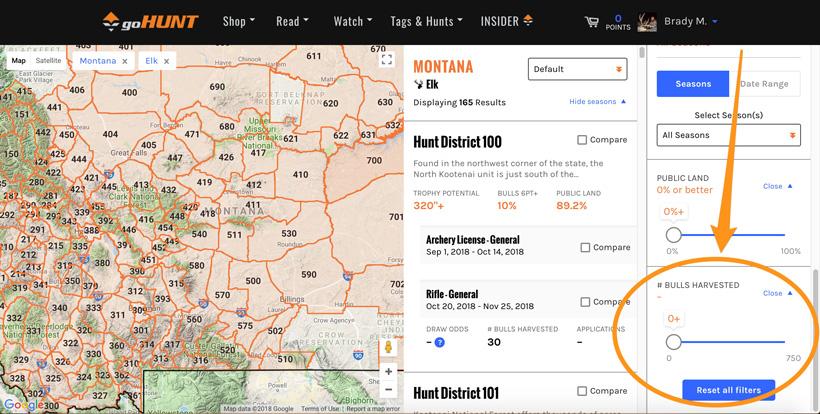The image size is (820, 414).
Task: Click the Reset all filters button
Action: (x=728, y=389)
